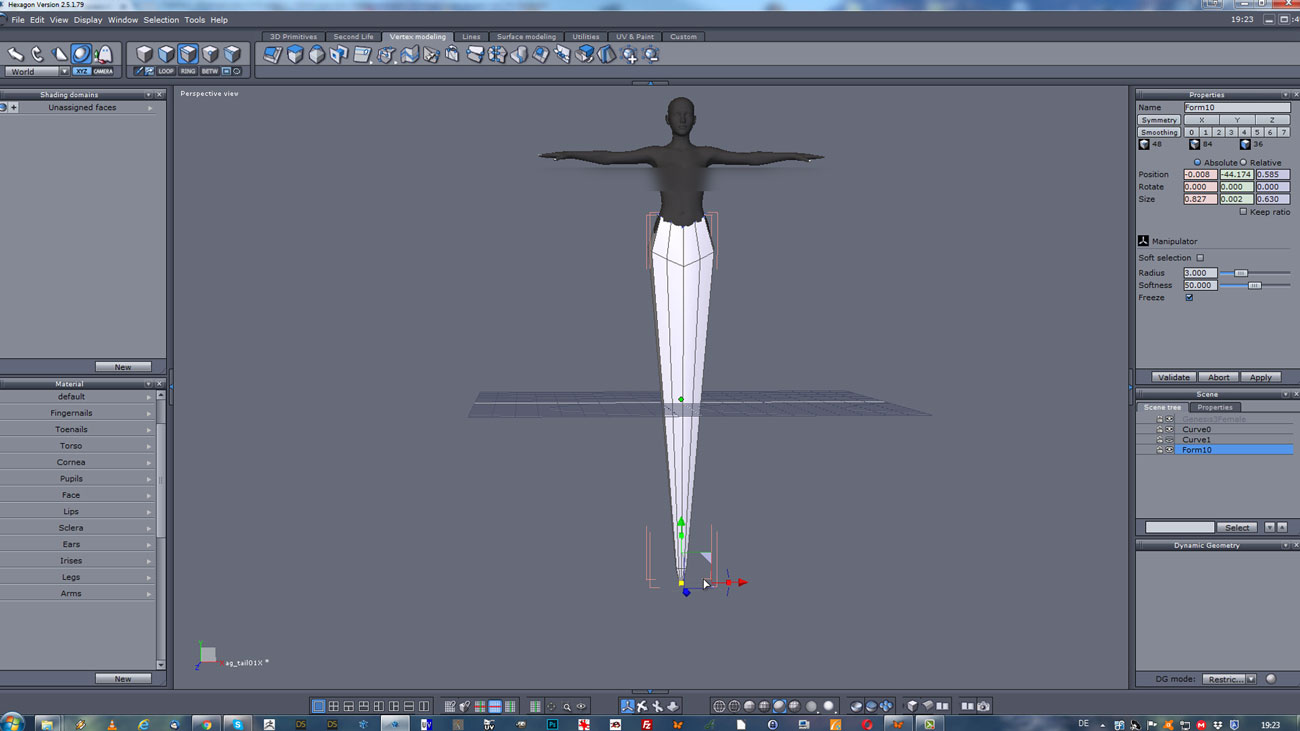Image resolution: width=1300 pixels, height=731 pixels.
Task: Choose the Select Points mode cube
Action: point(210,54)
